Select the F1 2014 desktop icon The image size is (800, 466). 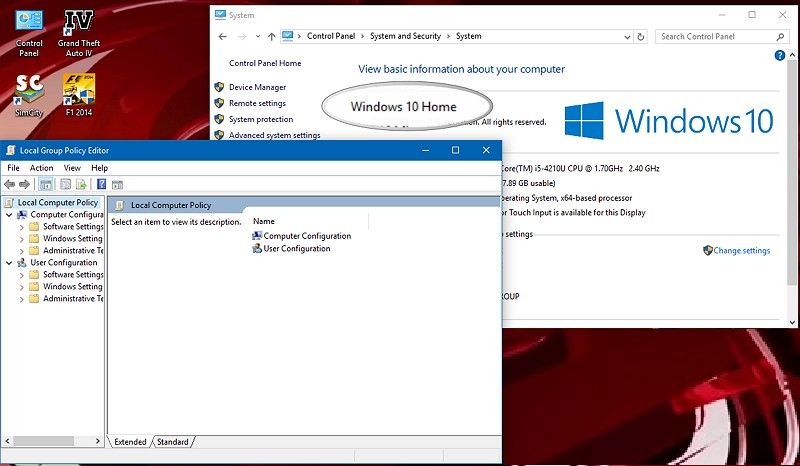tap(79, 95)
